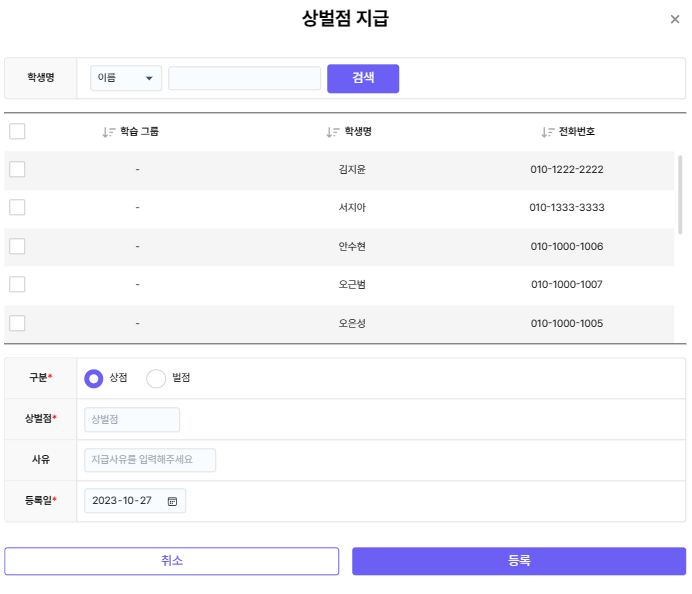Check the row for 오근범
692x594 pixels.
coord(17,284)
